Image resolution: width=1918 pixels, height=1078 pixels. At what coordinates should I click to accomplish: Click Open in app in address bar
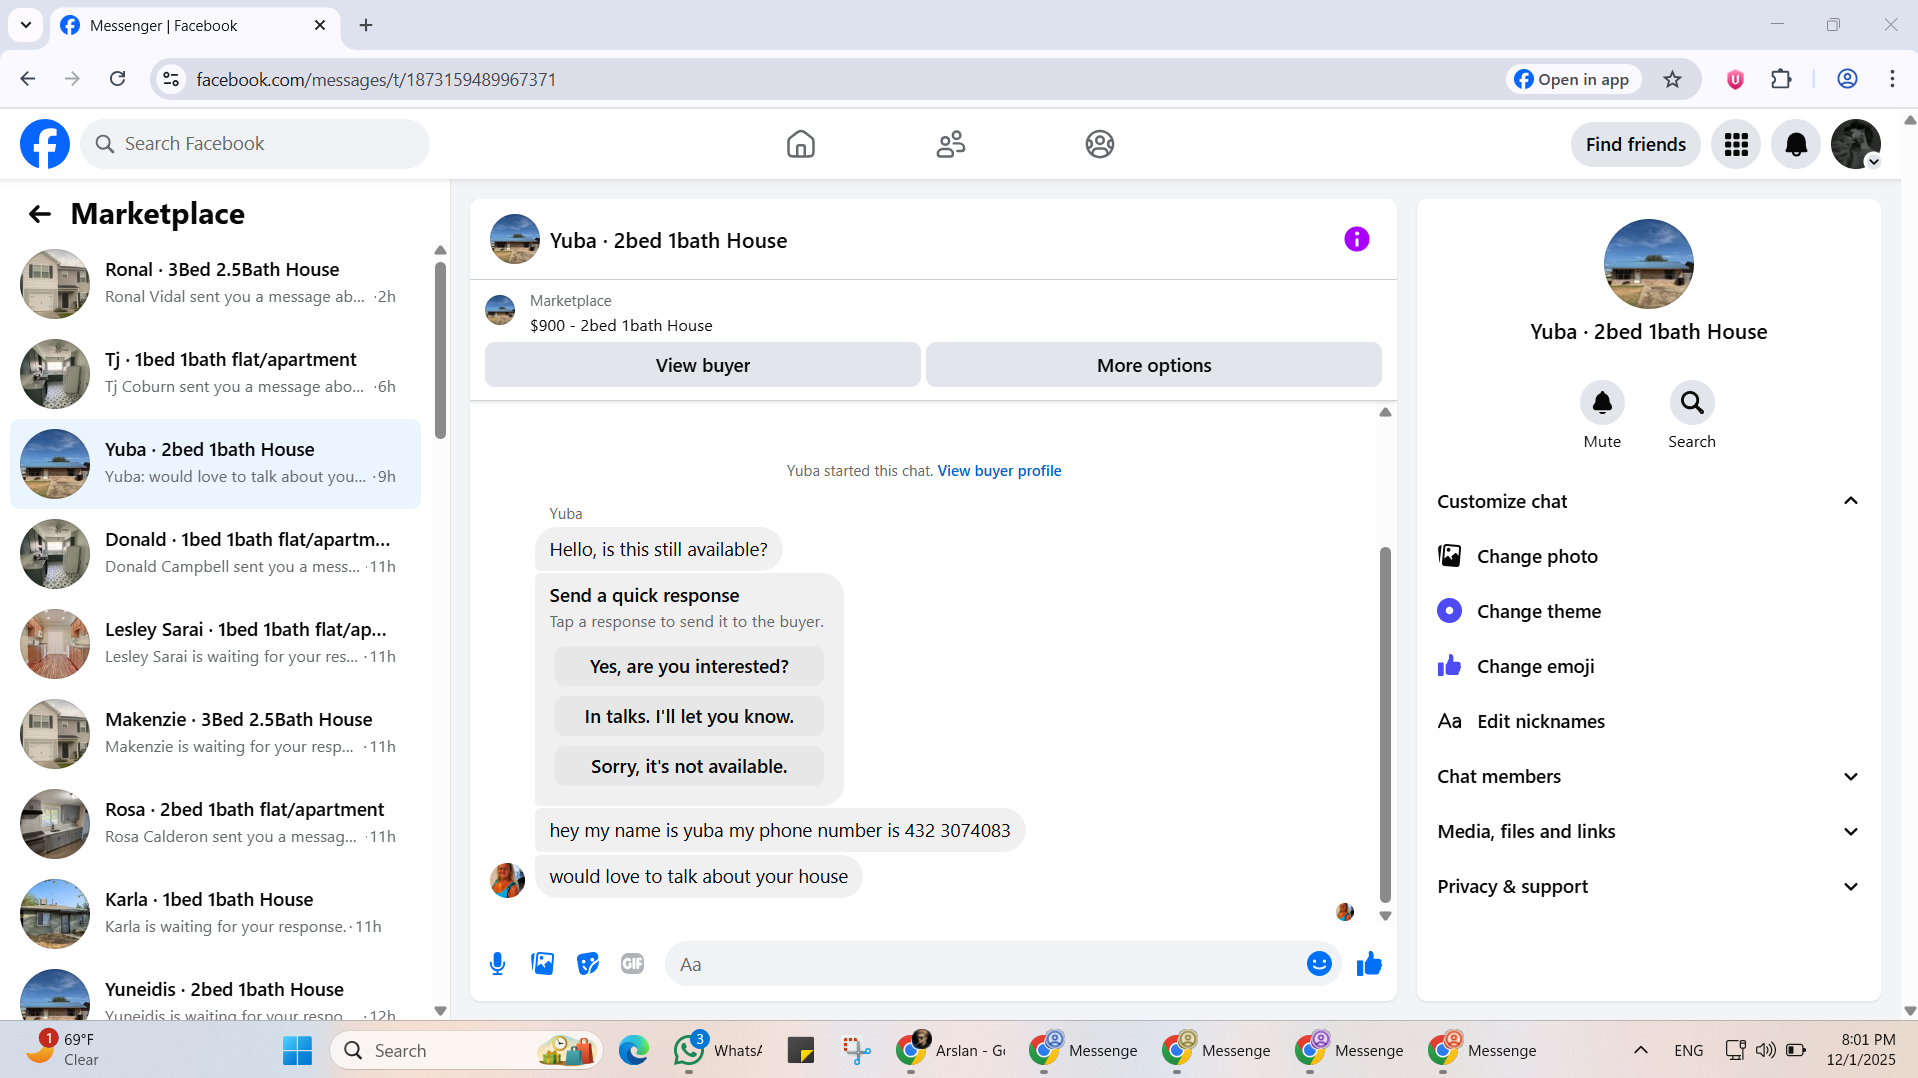1573,79
